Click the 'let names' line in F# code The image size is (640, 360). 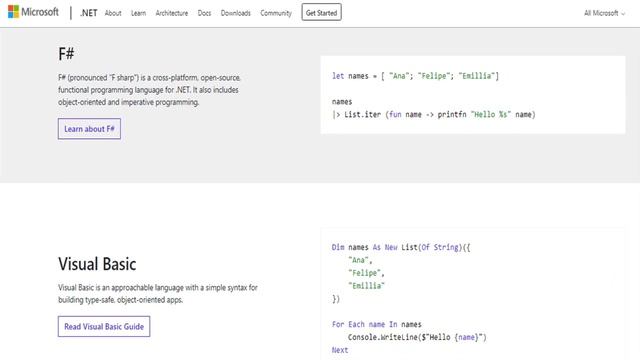(415, 76)
